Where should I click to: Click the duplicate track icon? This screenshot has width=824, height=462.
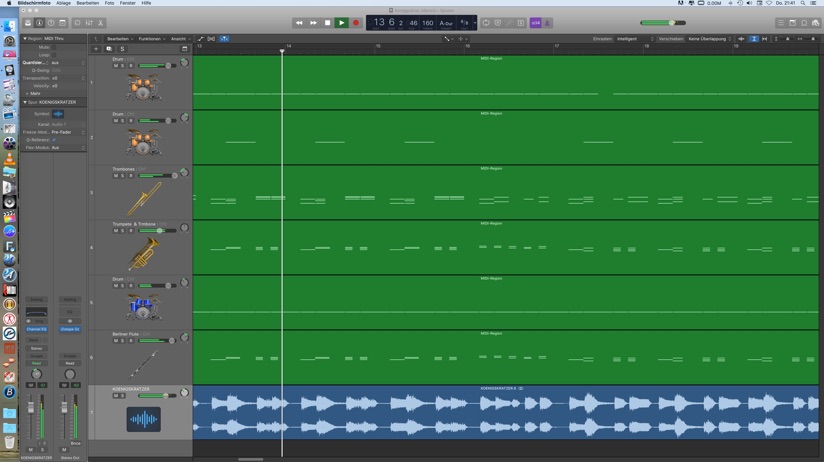tap(109, 49)
